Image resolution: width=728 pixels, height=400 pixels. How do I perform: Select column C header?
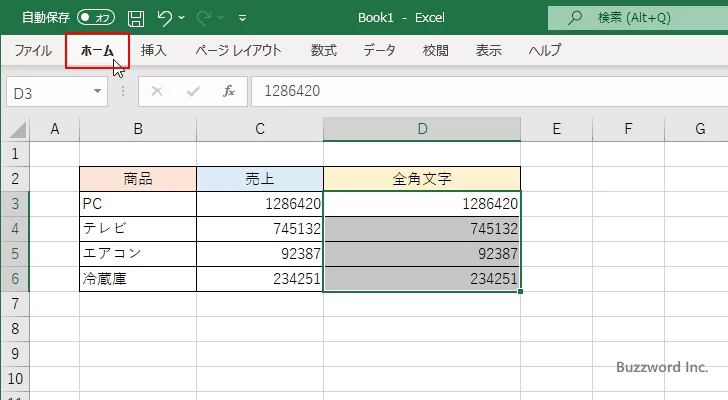point(260,129)
